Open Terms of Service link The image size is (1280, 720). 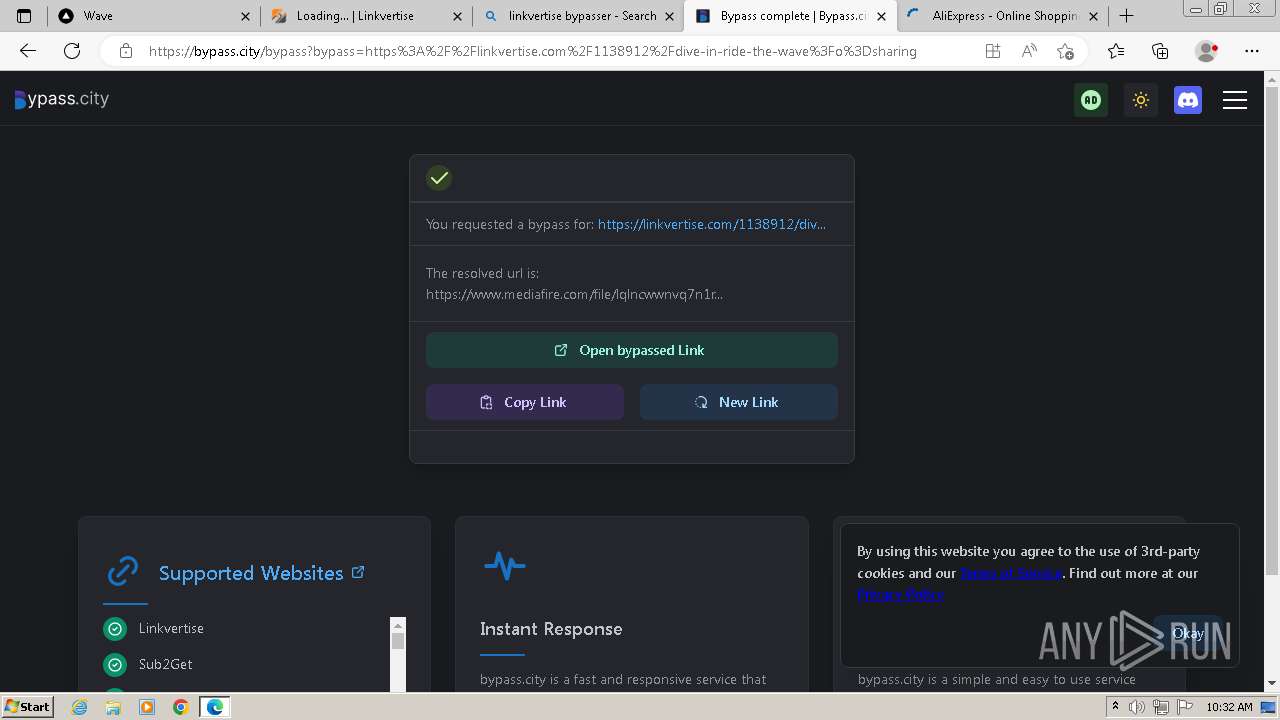(1011, 573)
